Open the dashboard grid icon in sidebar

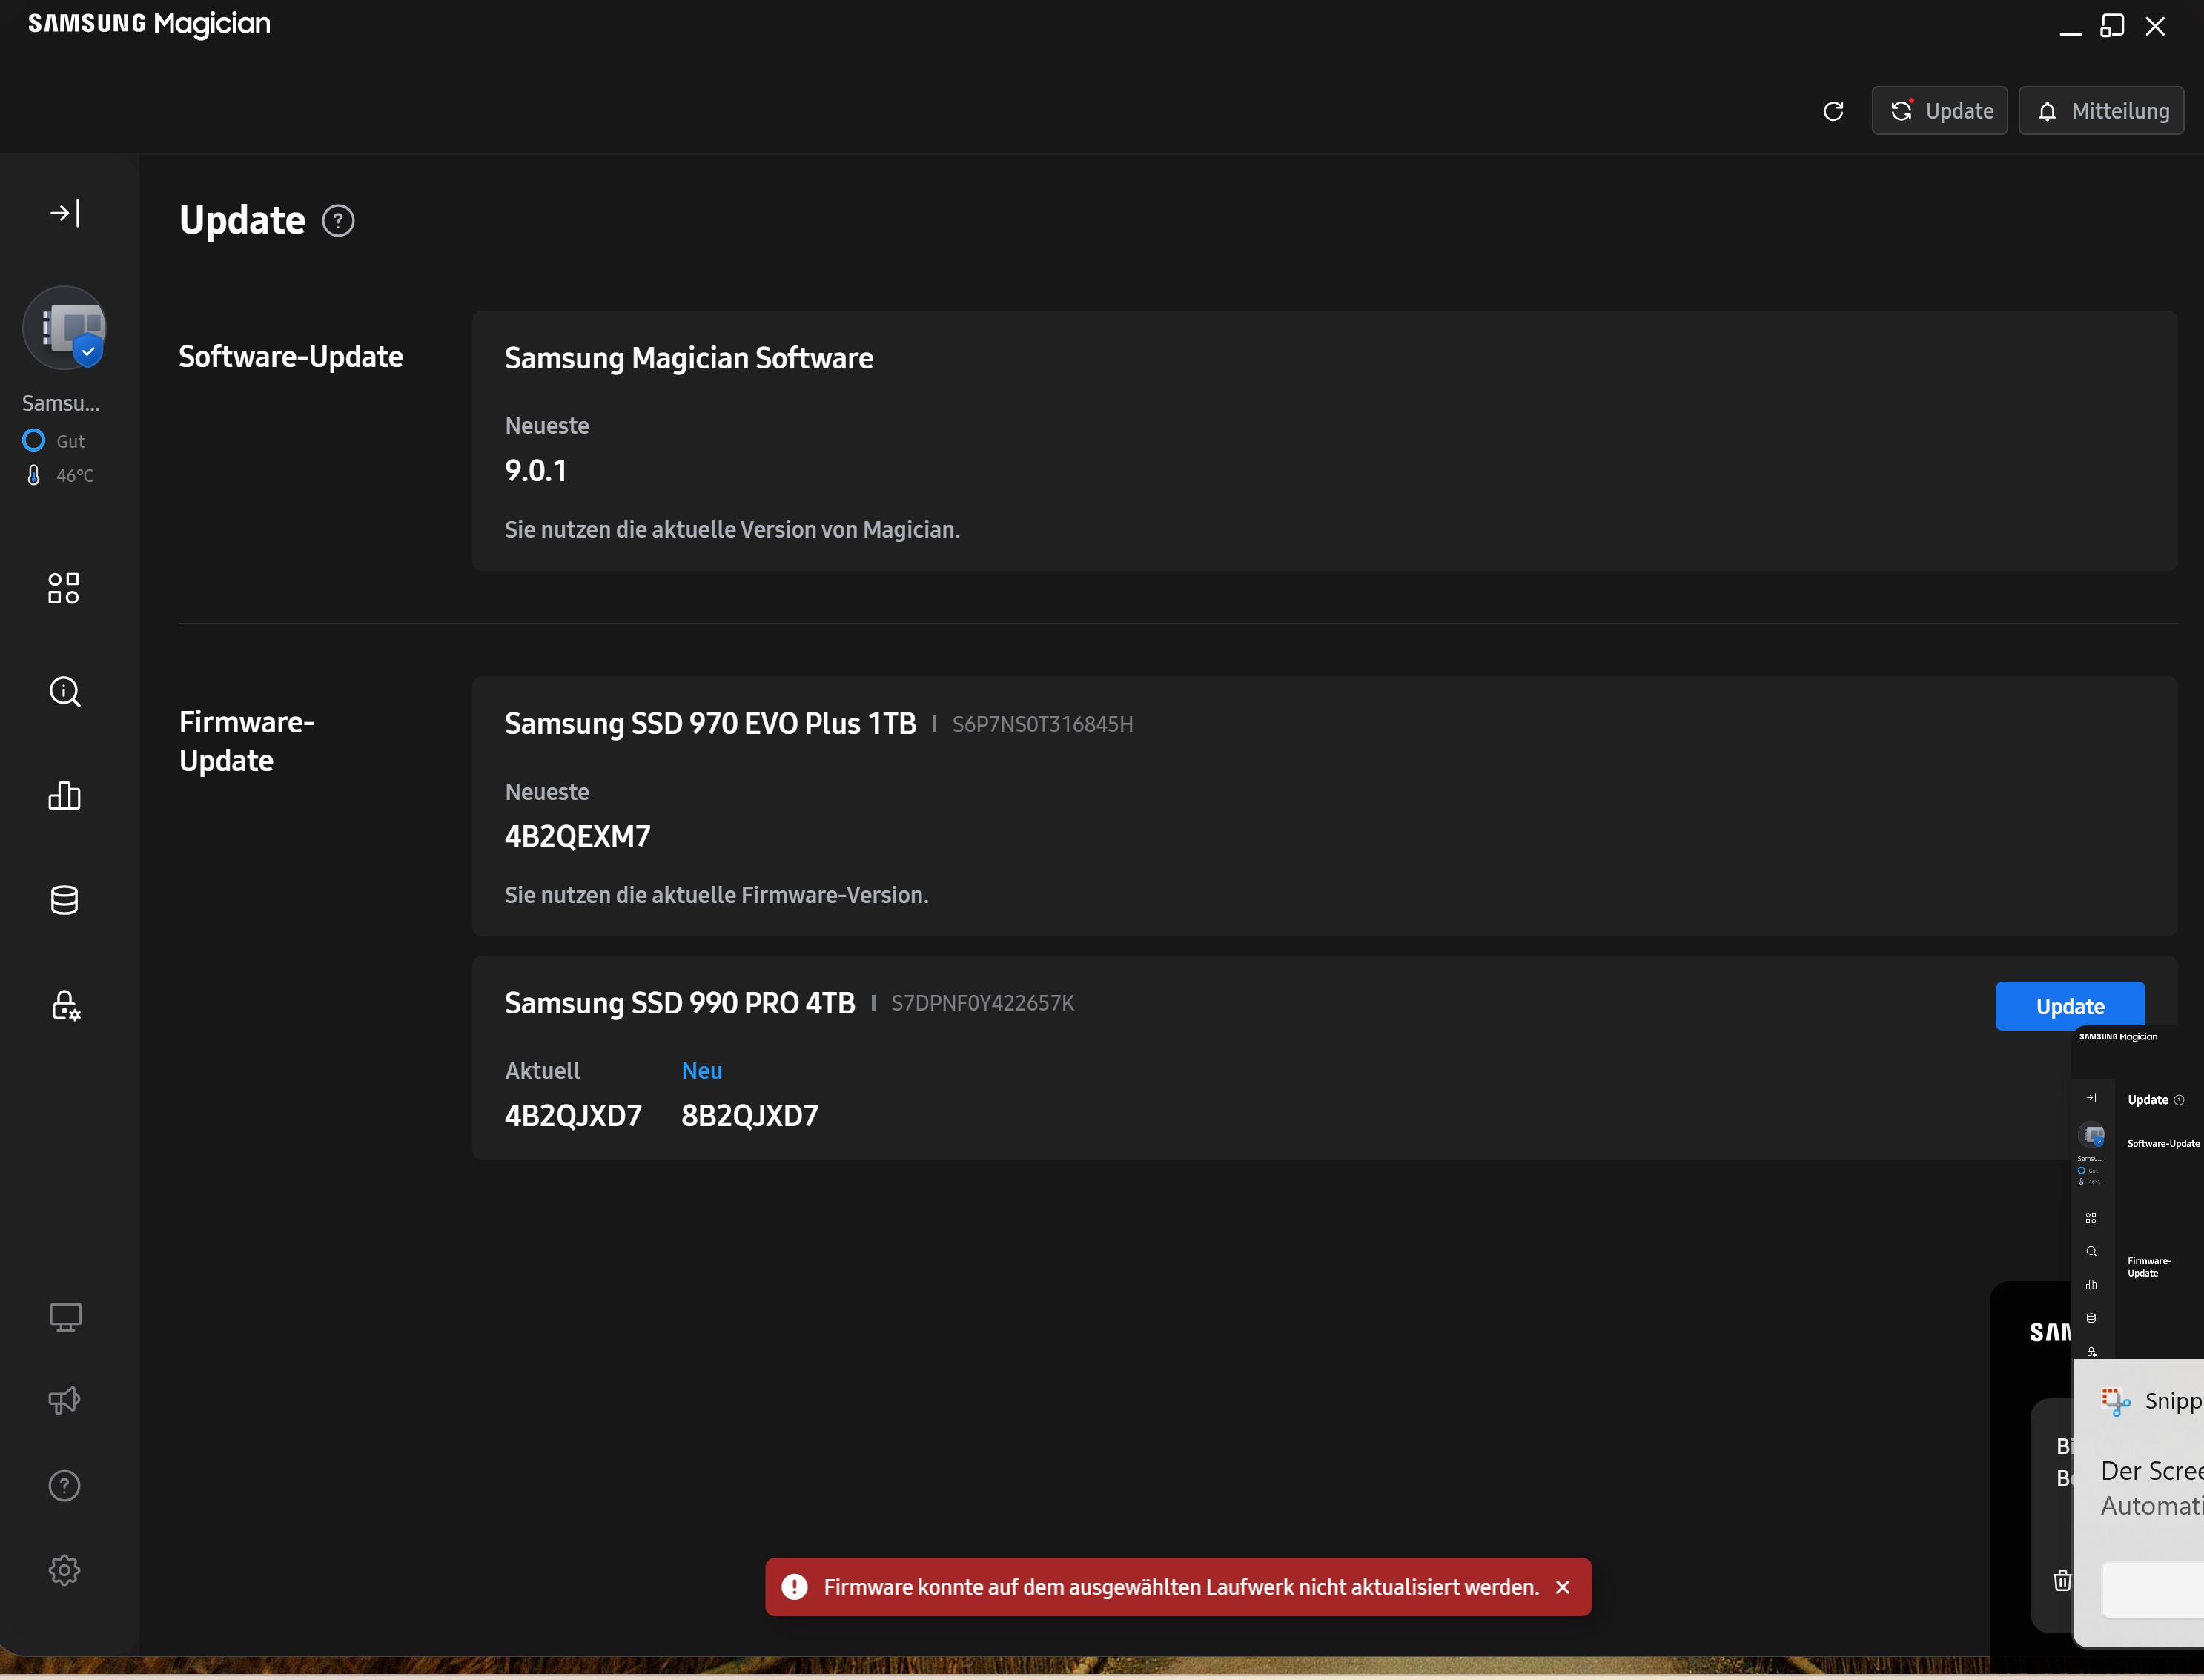pyautogui.click(x=64, y=588)
